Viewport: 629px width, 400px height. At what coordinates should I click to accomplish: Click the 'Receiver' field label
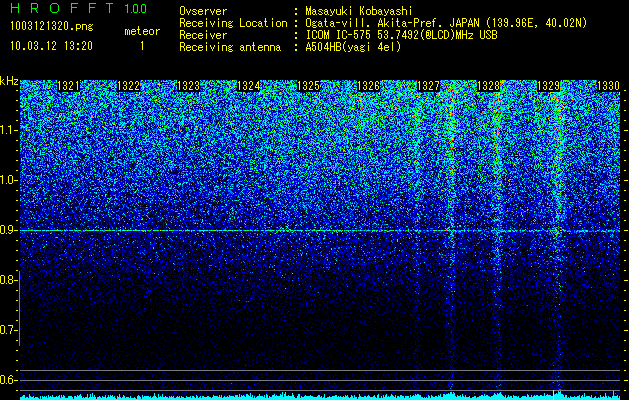(203, 35)
